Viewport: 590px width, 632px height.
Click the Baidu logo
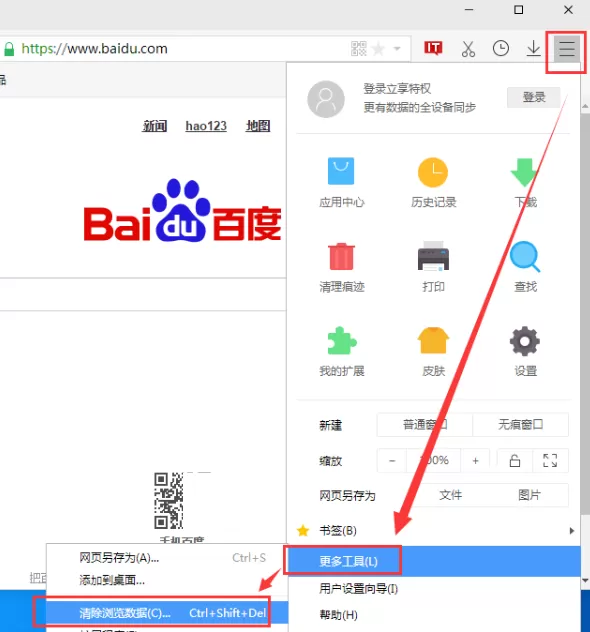point(182,210)
